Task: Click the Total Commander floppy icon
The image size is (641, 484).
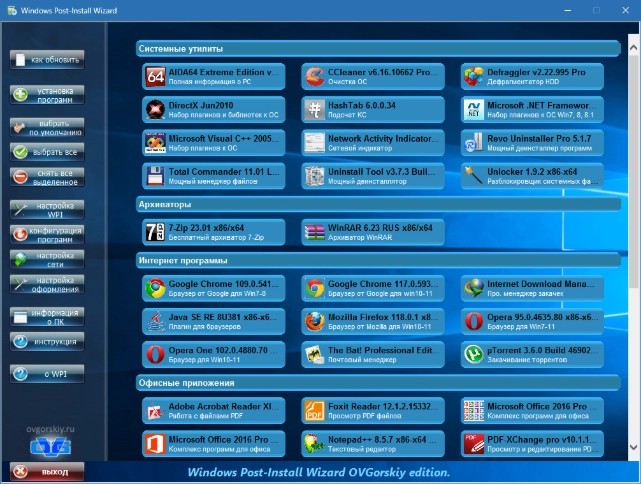Action: click(x=155, y=177)
